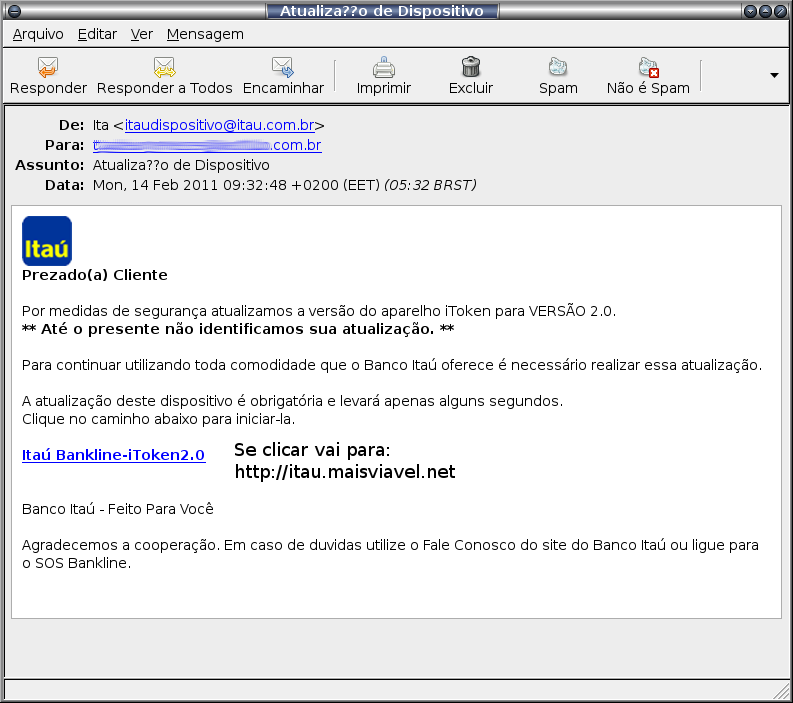Viewport: 793px width, 703px height.
Task: Open the window menu button in title bar
Action: (15, 11)
